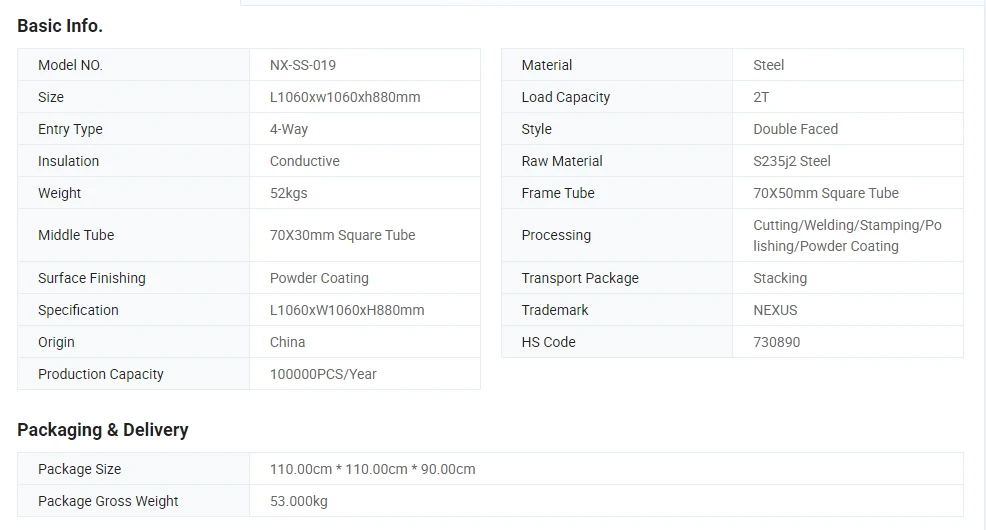Select the 70X50mm Square Tube value
This screenshot has width=986, height=530.
(826, 194)
